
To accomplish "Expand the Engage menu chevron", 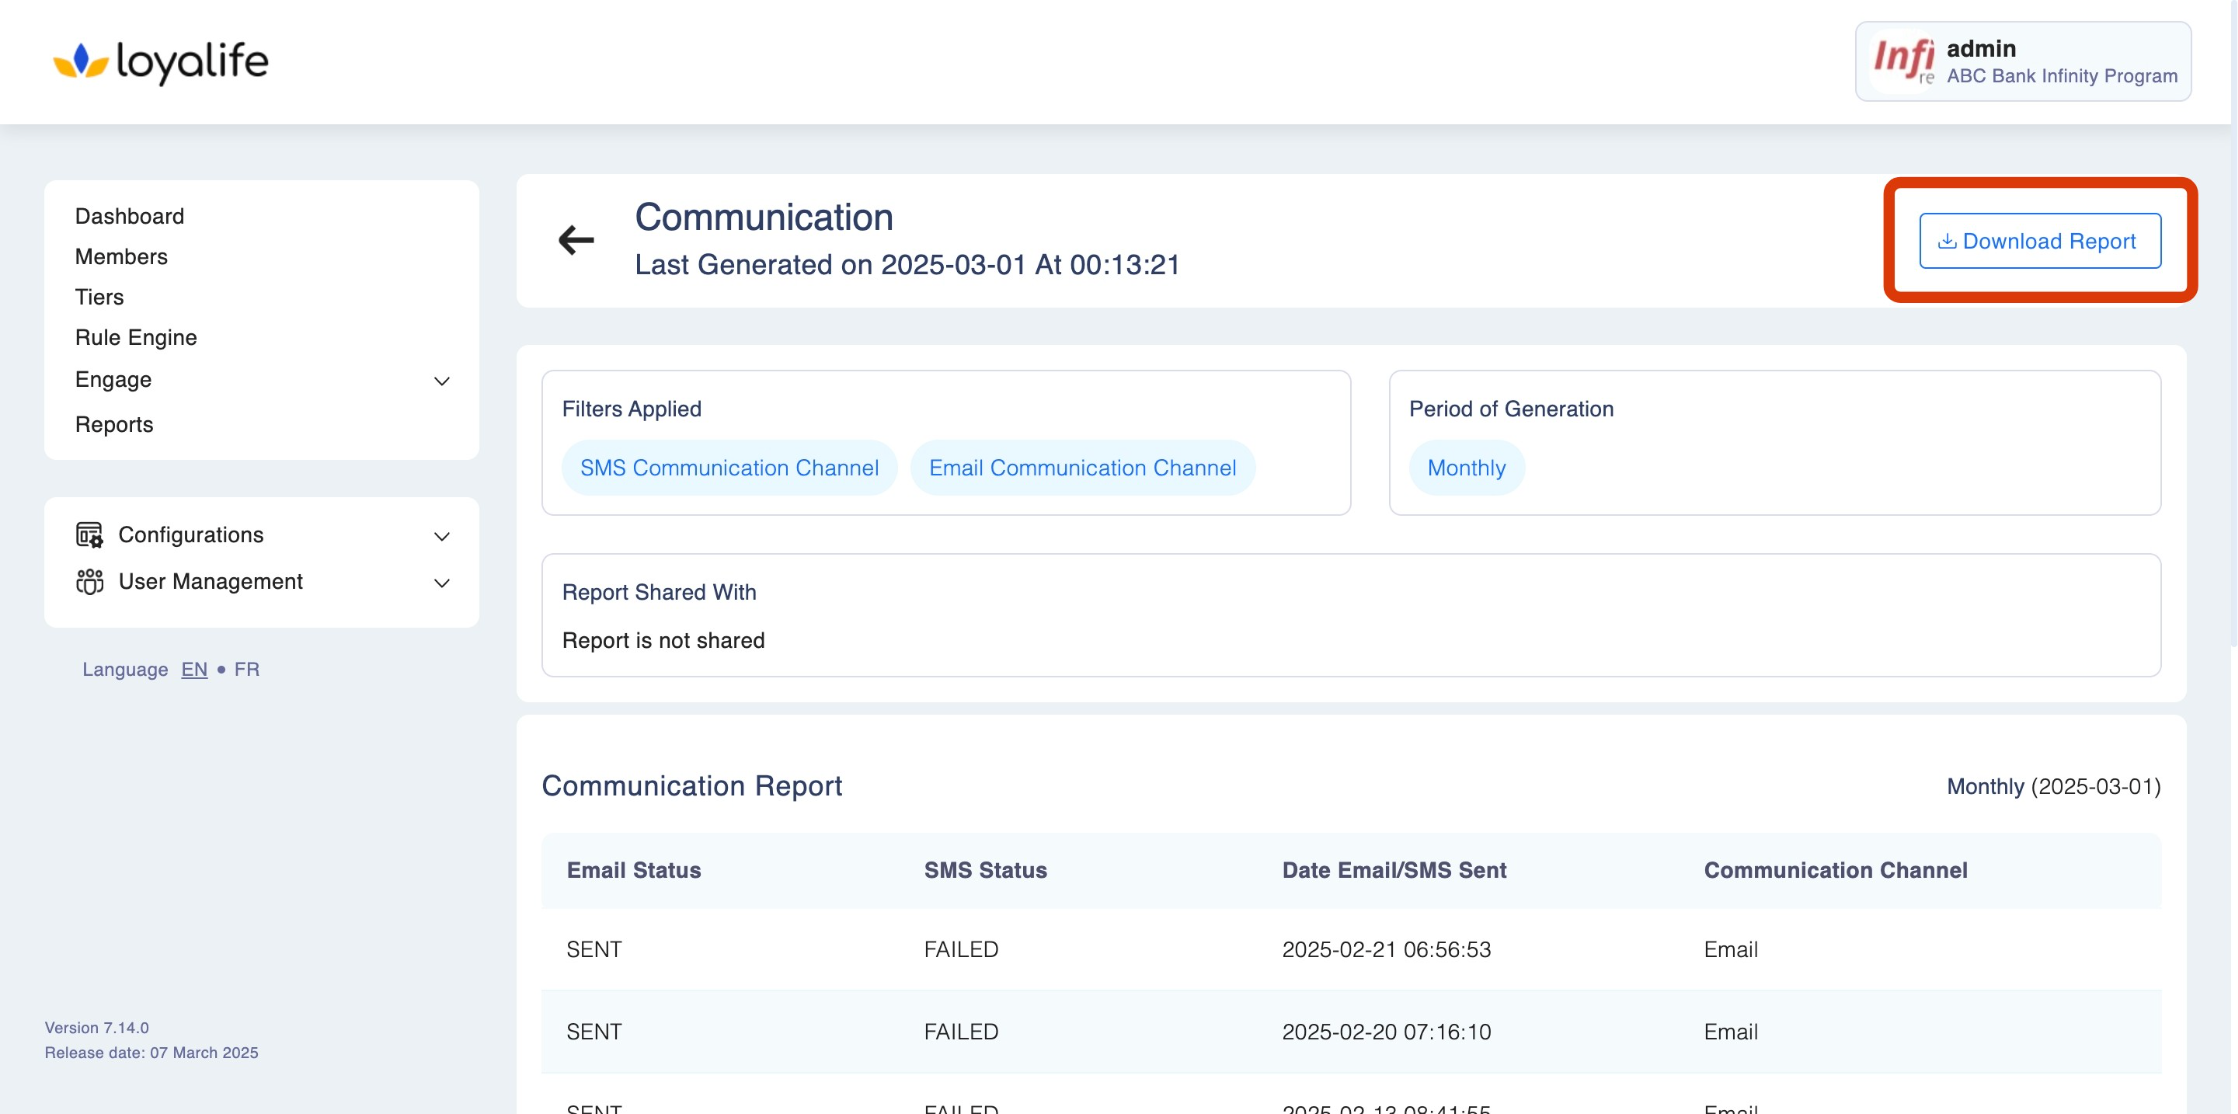I will 441,381.
